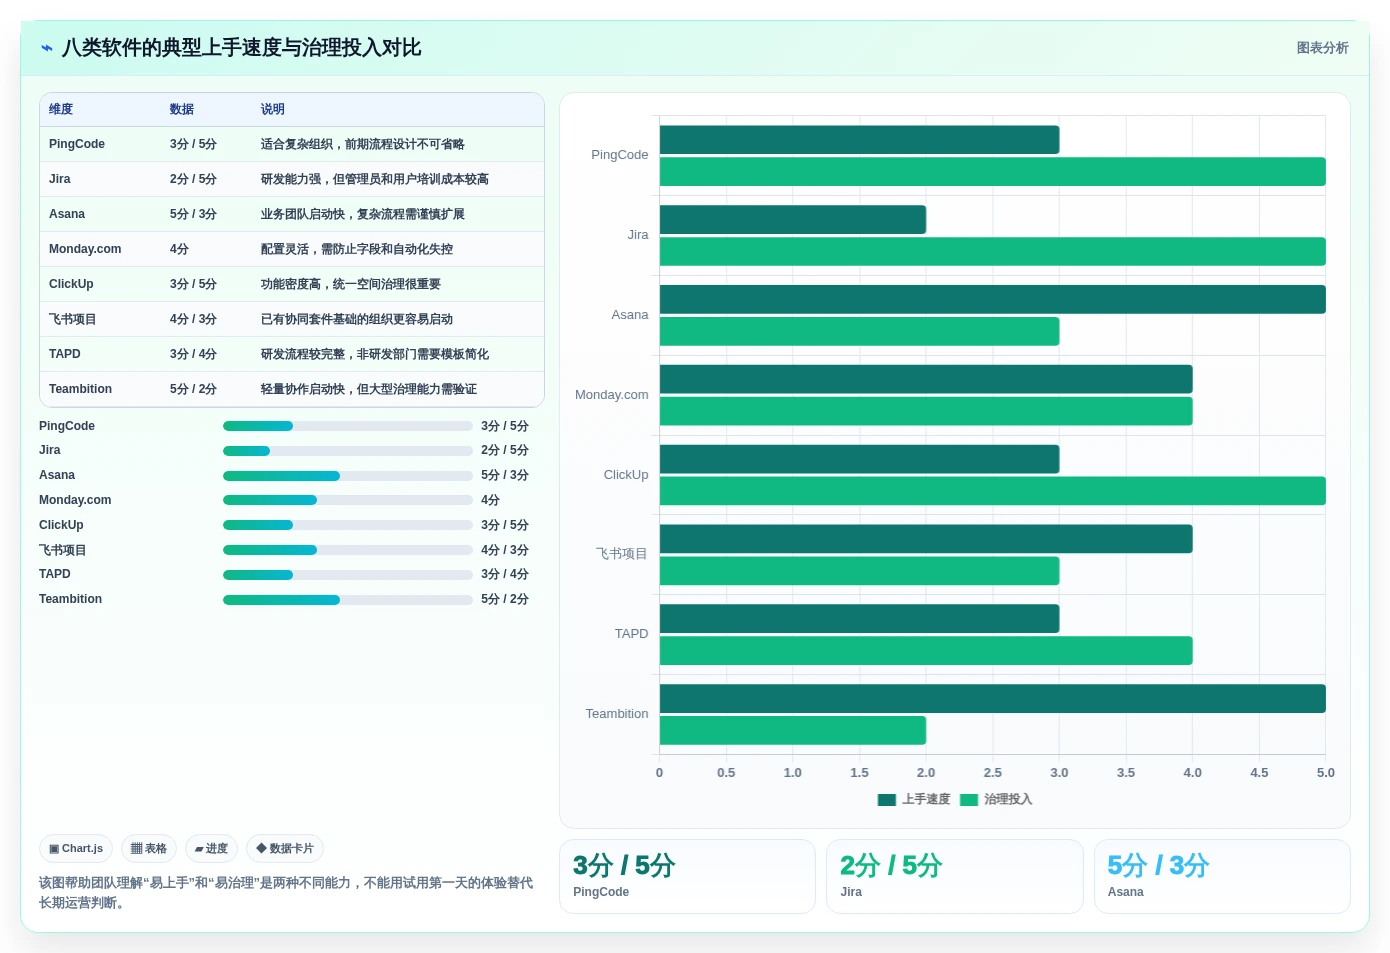Image resolution: width=1390 pixels, height=953 pixels.
Task: Click ClickUp's dark 上手速度 chart bar
Action: (859, 459)
